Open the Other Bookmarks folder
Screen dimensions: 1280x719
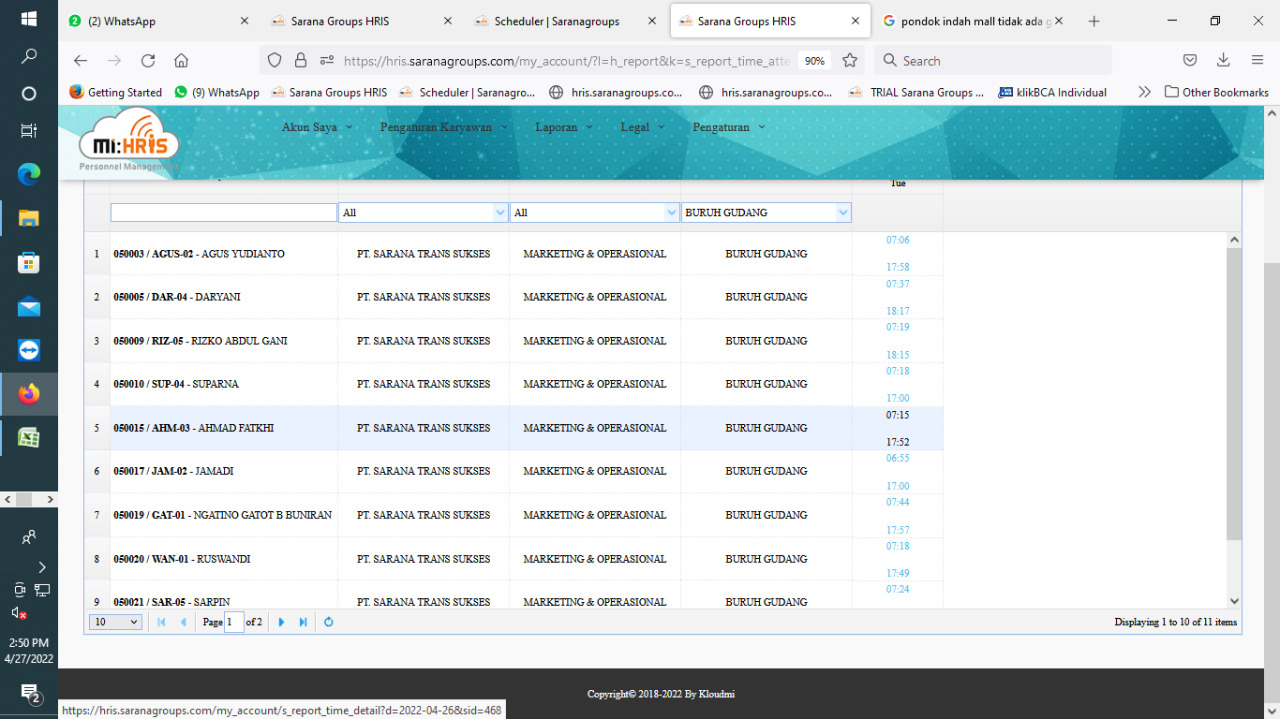(x=1216, y=92)
